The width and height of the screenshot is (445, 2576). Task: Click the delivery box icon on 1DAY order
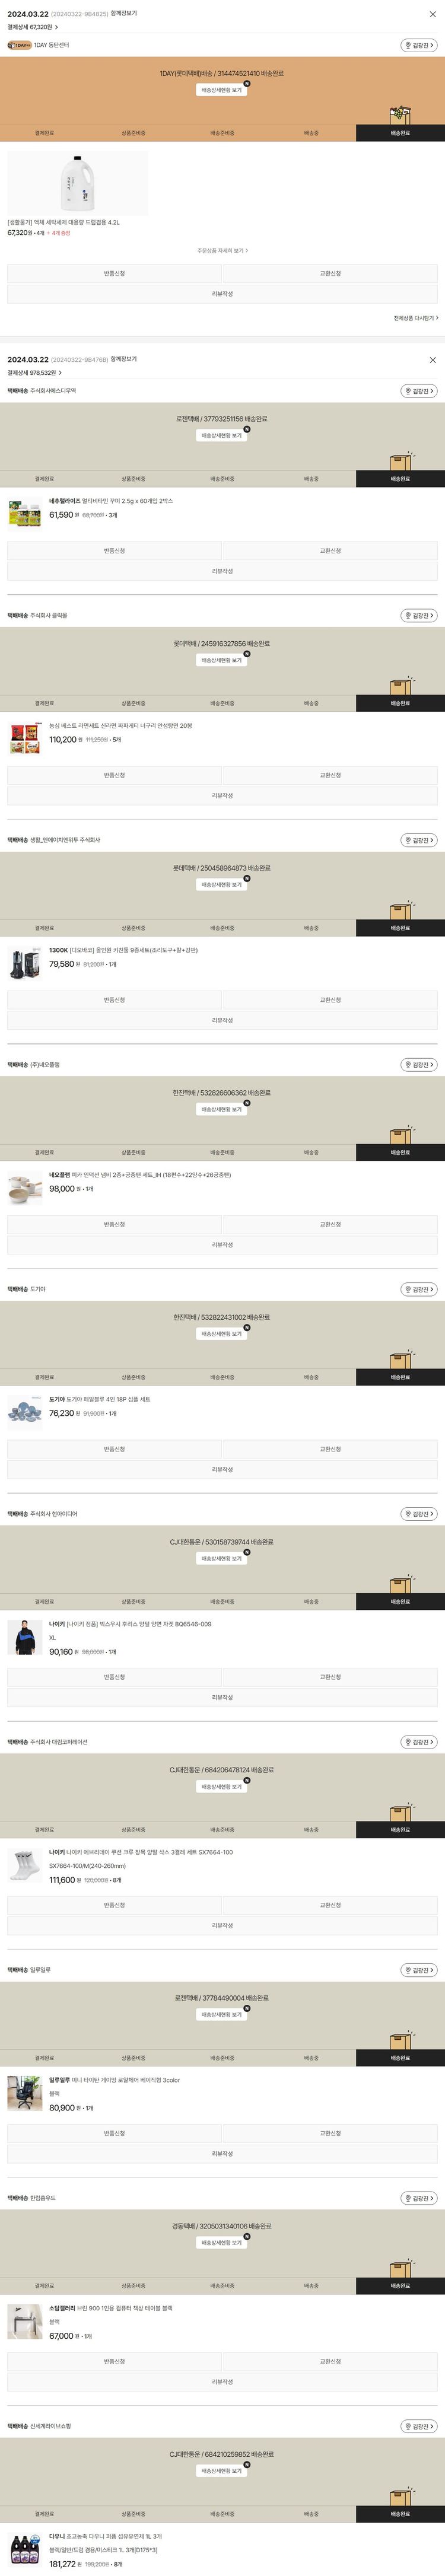tap(400, 115)
